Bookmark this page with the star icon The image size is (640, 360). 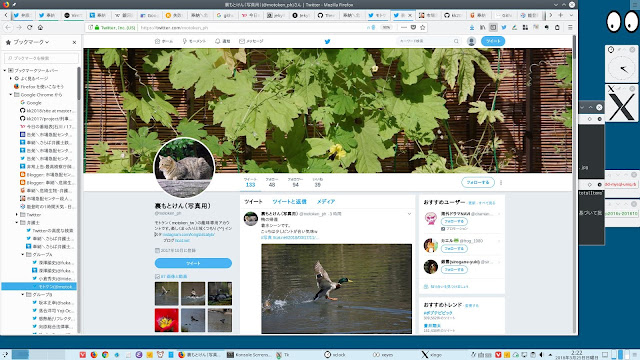[422, 27]
